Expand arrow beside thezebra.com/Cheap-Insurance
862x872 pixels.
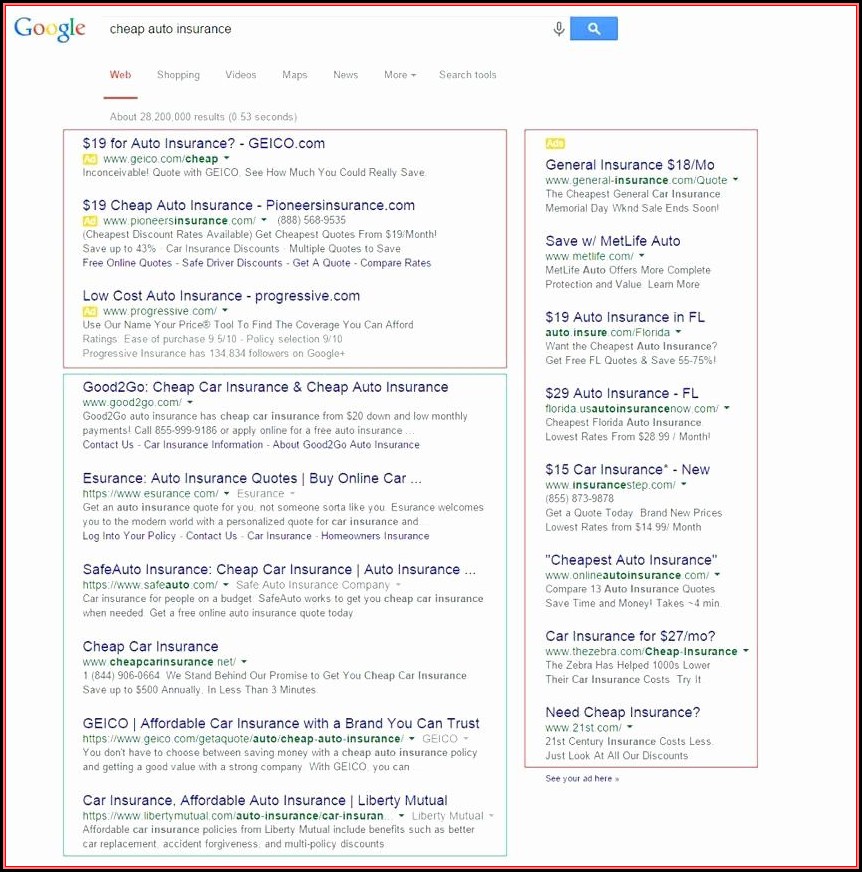746,651
